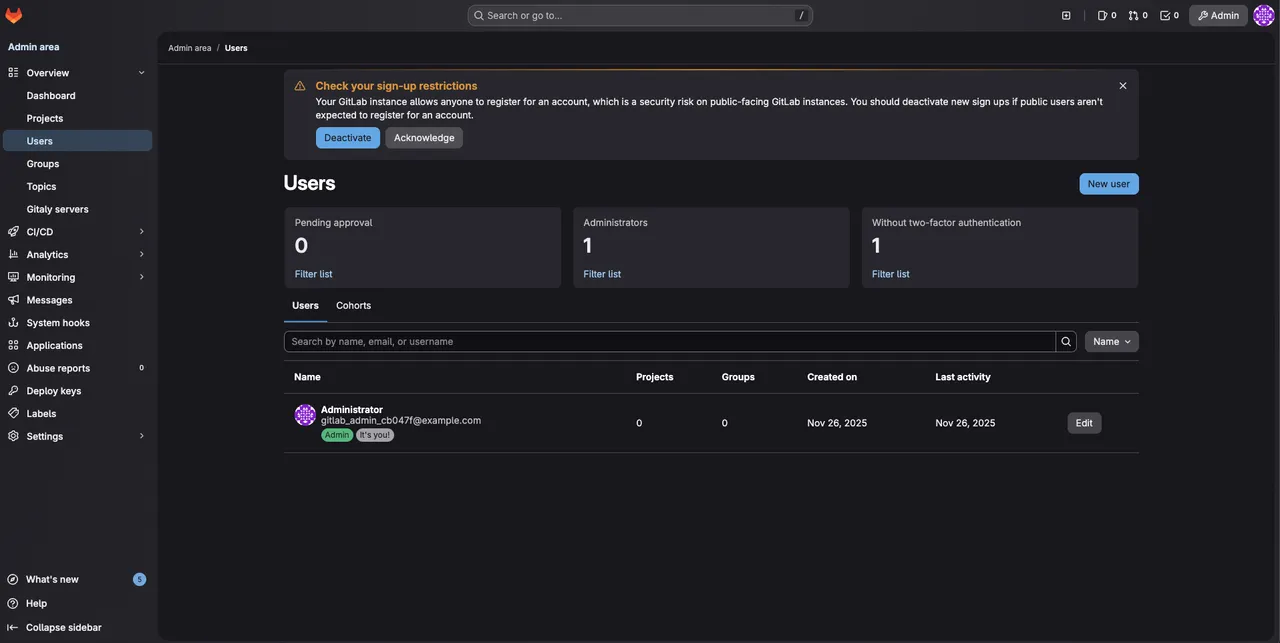Collapse the Overview section chevron
The width and height of the screenshot is (1280, 643).
(x=141, y=73)
